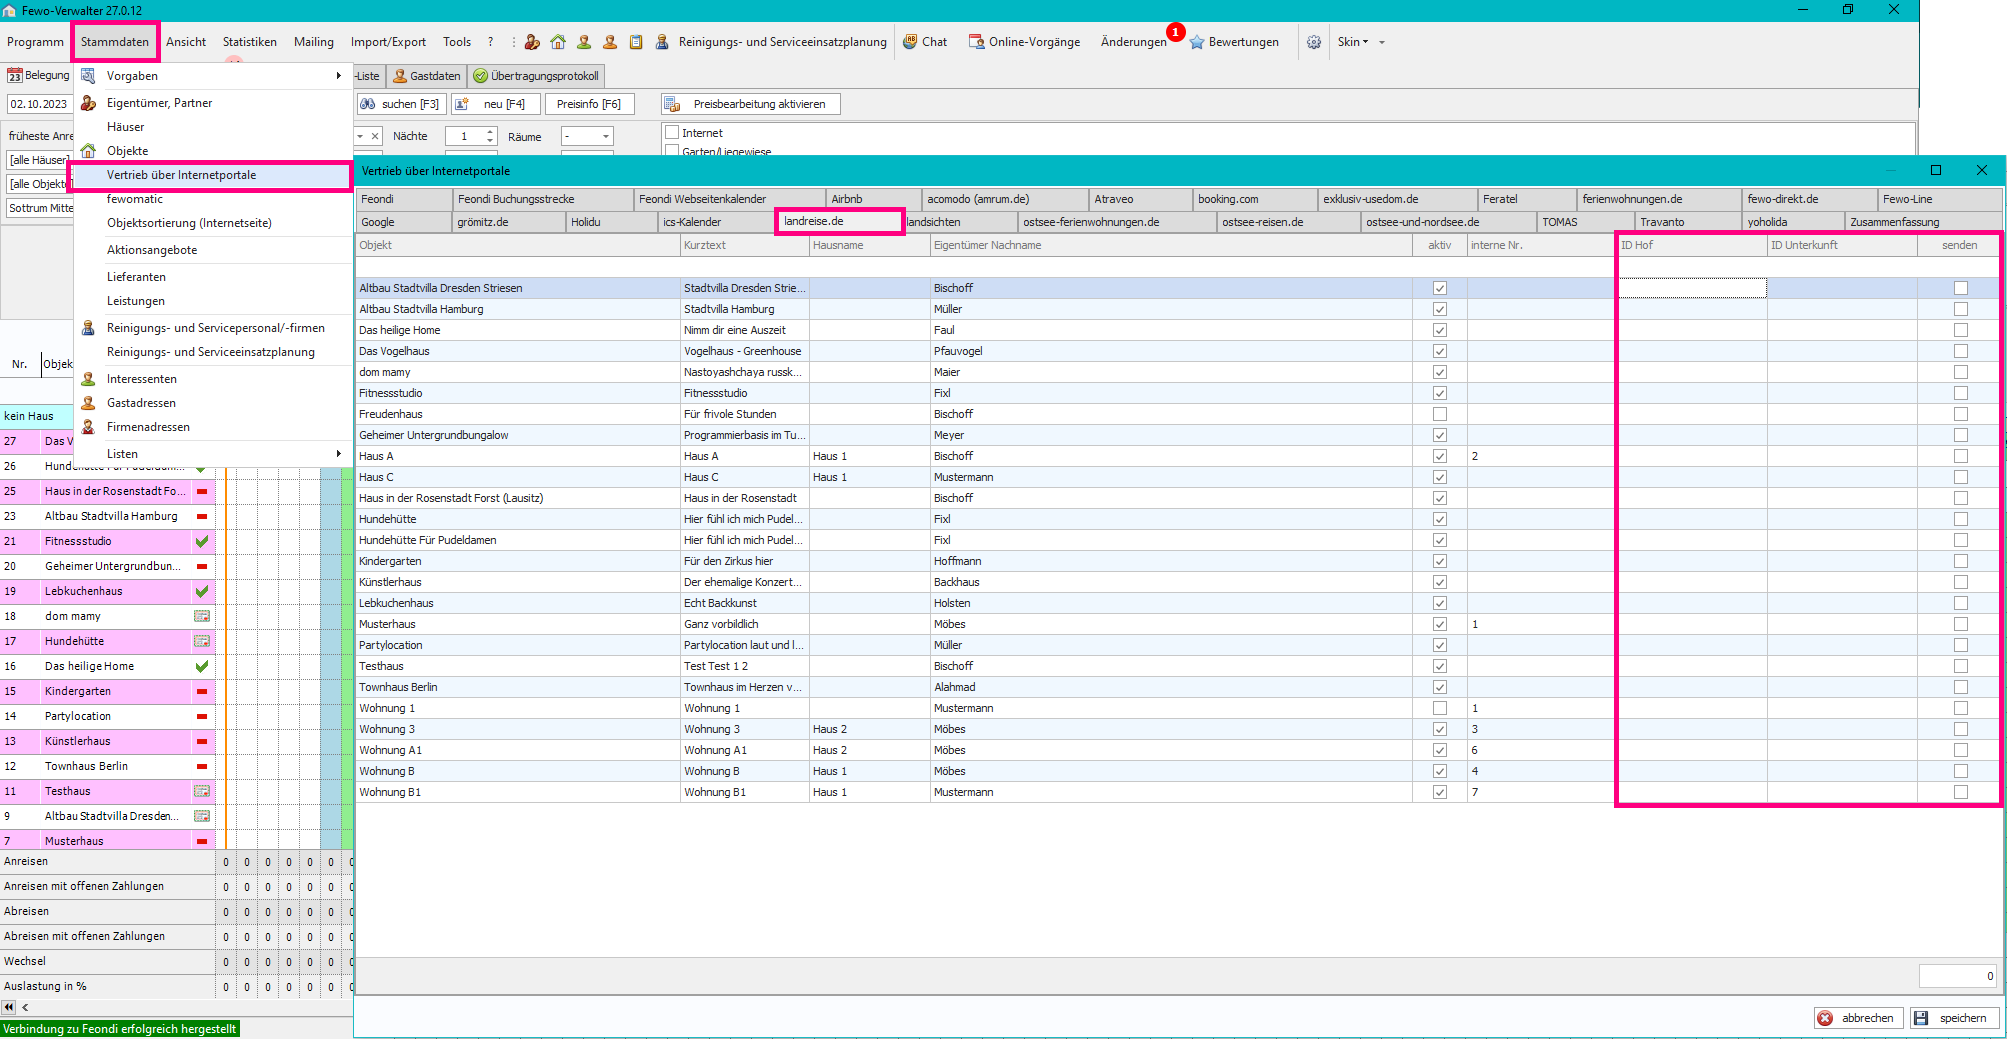Select the Lebkuchenhaus row in portal table
Image resolution: width=2007 pixels, height=1039 pixels.
coord(1178,603)
